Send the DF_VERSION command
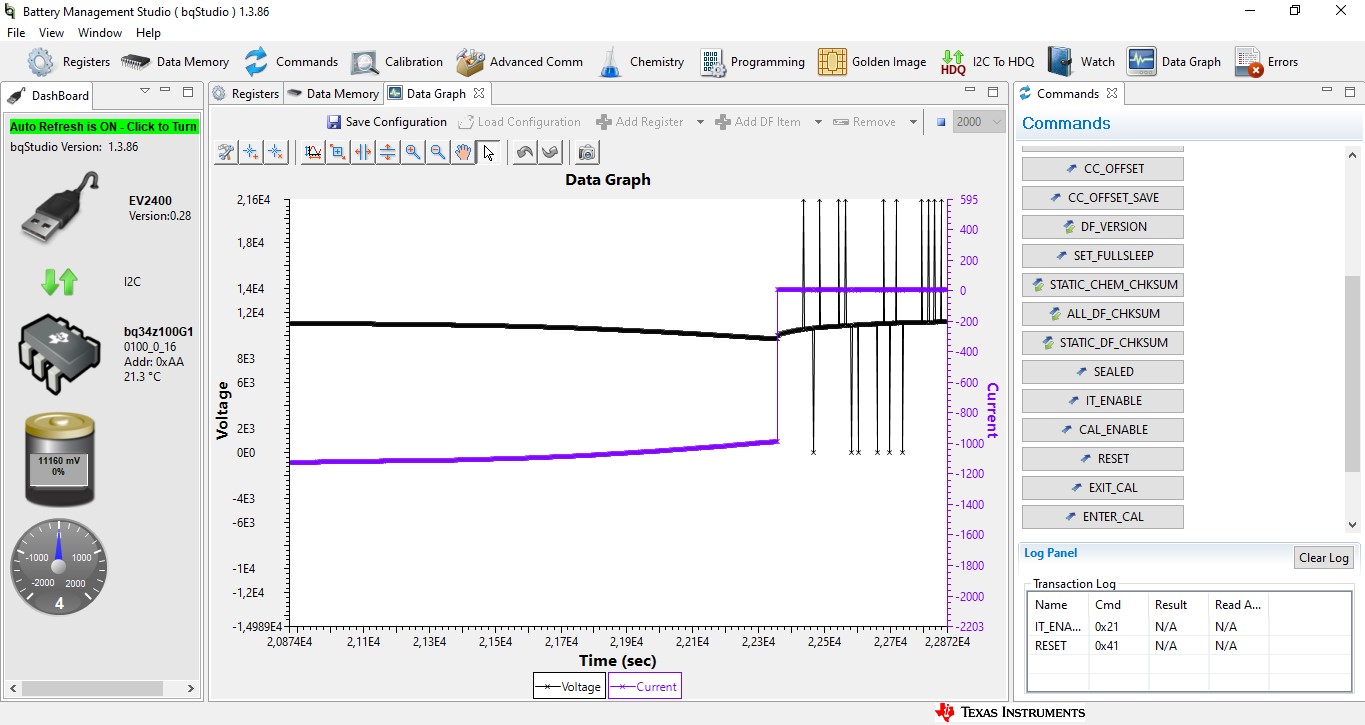Viewport: 1365px width, 725px height. [x=1103, y=227]
